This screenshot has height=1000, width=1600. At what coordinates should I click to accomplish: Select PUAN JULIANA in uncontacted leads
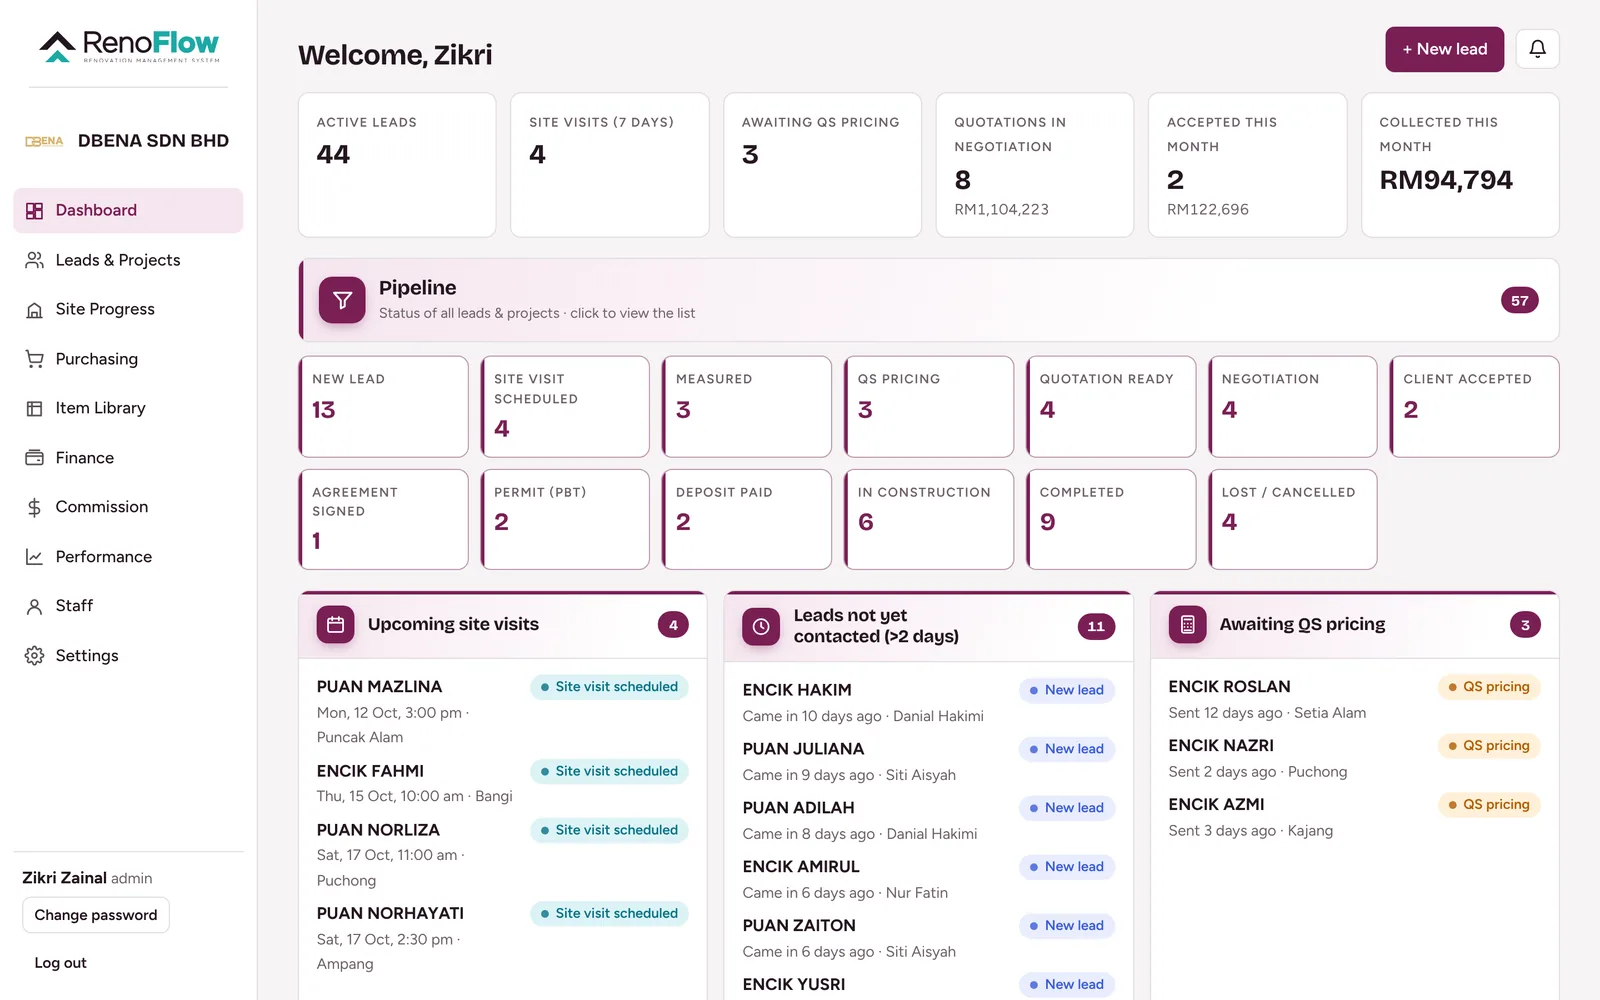(928, 762)
